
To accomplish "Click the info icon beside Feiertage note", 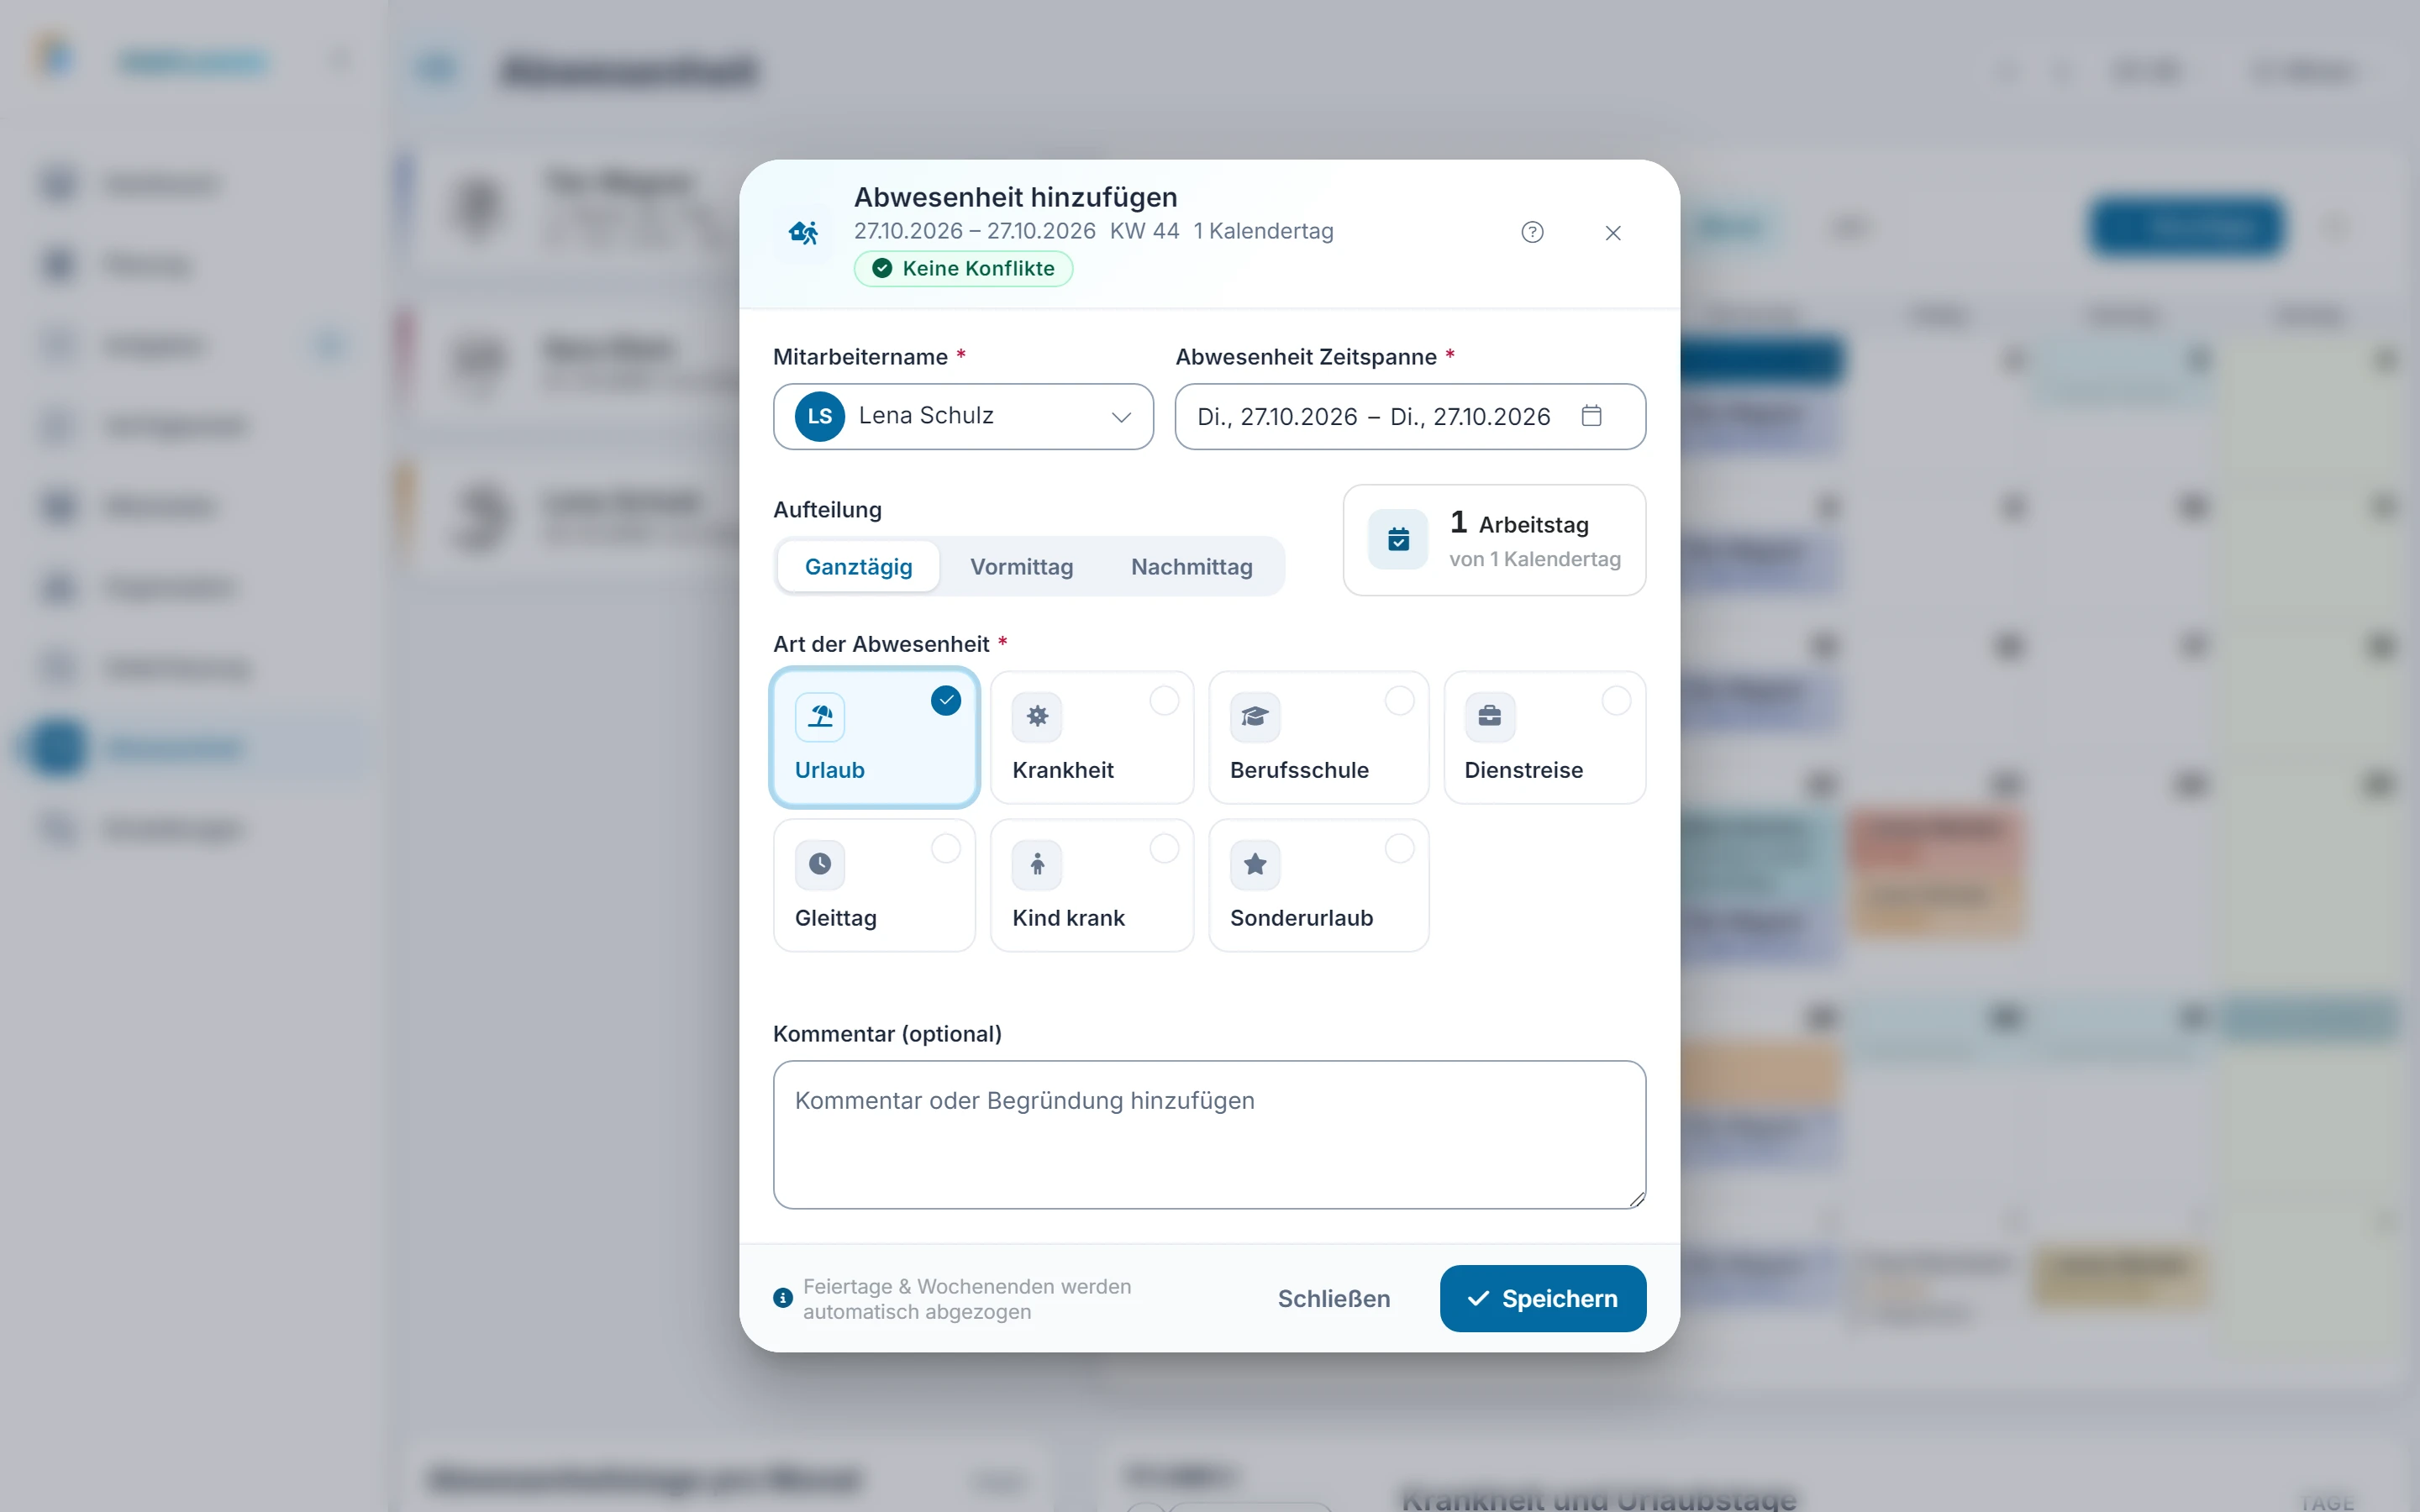I will point(783,1298).
